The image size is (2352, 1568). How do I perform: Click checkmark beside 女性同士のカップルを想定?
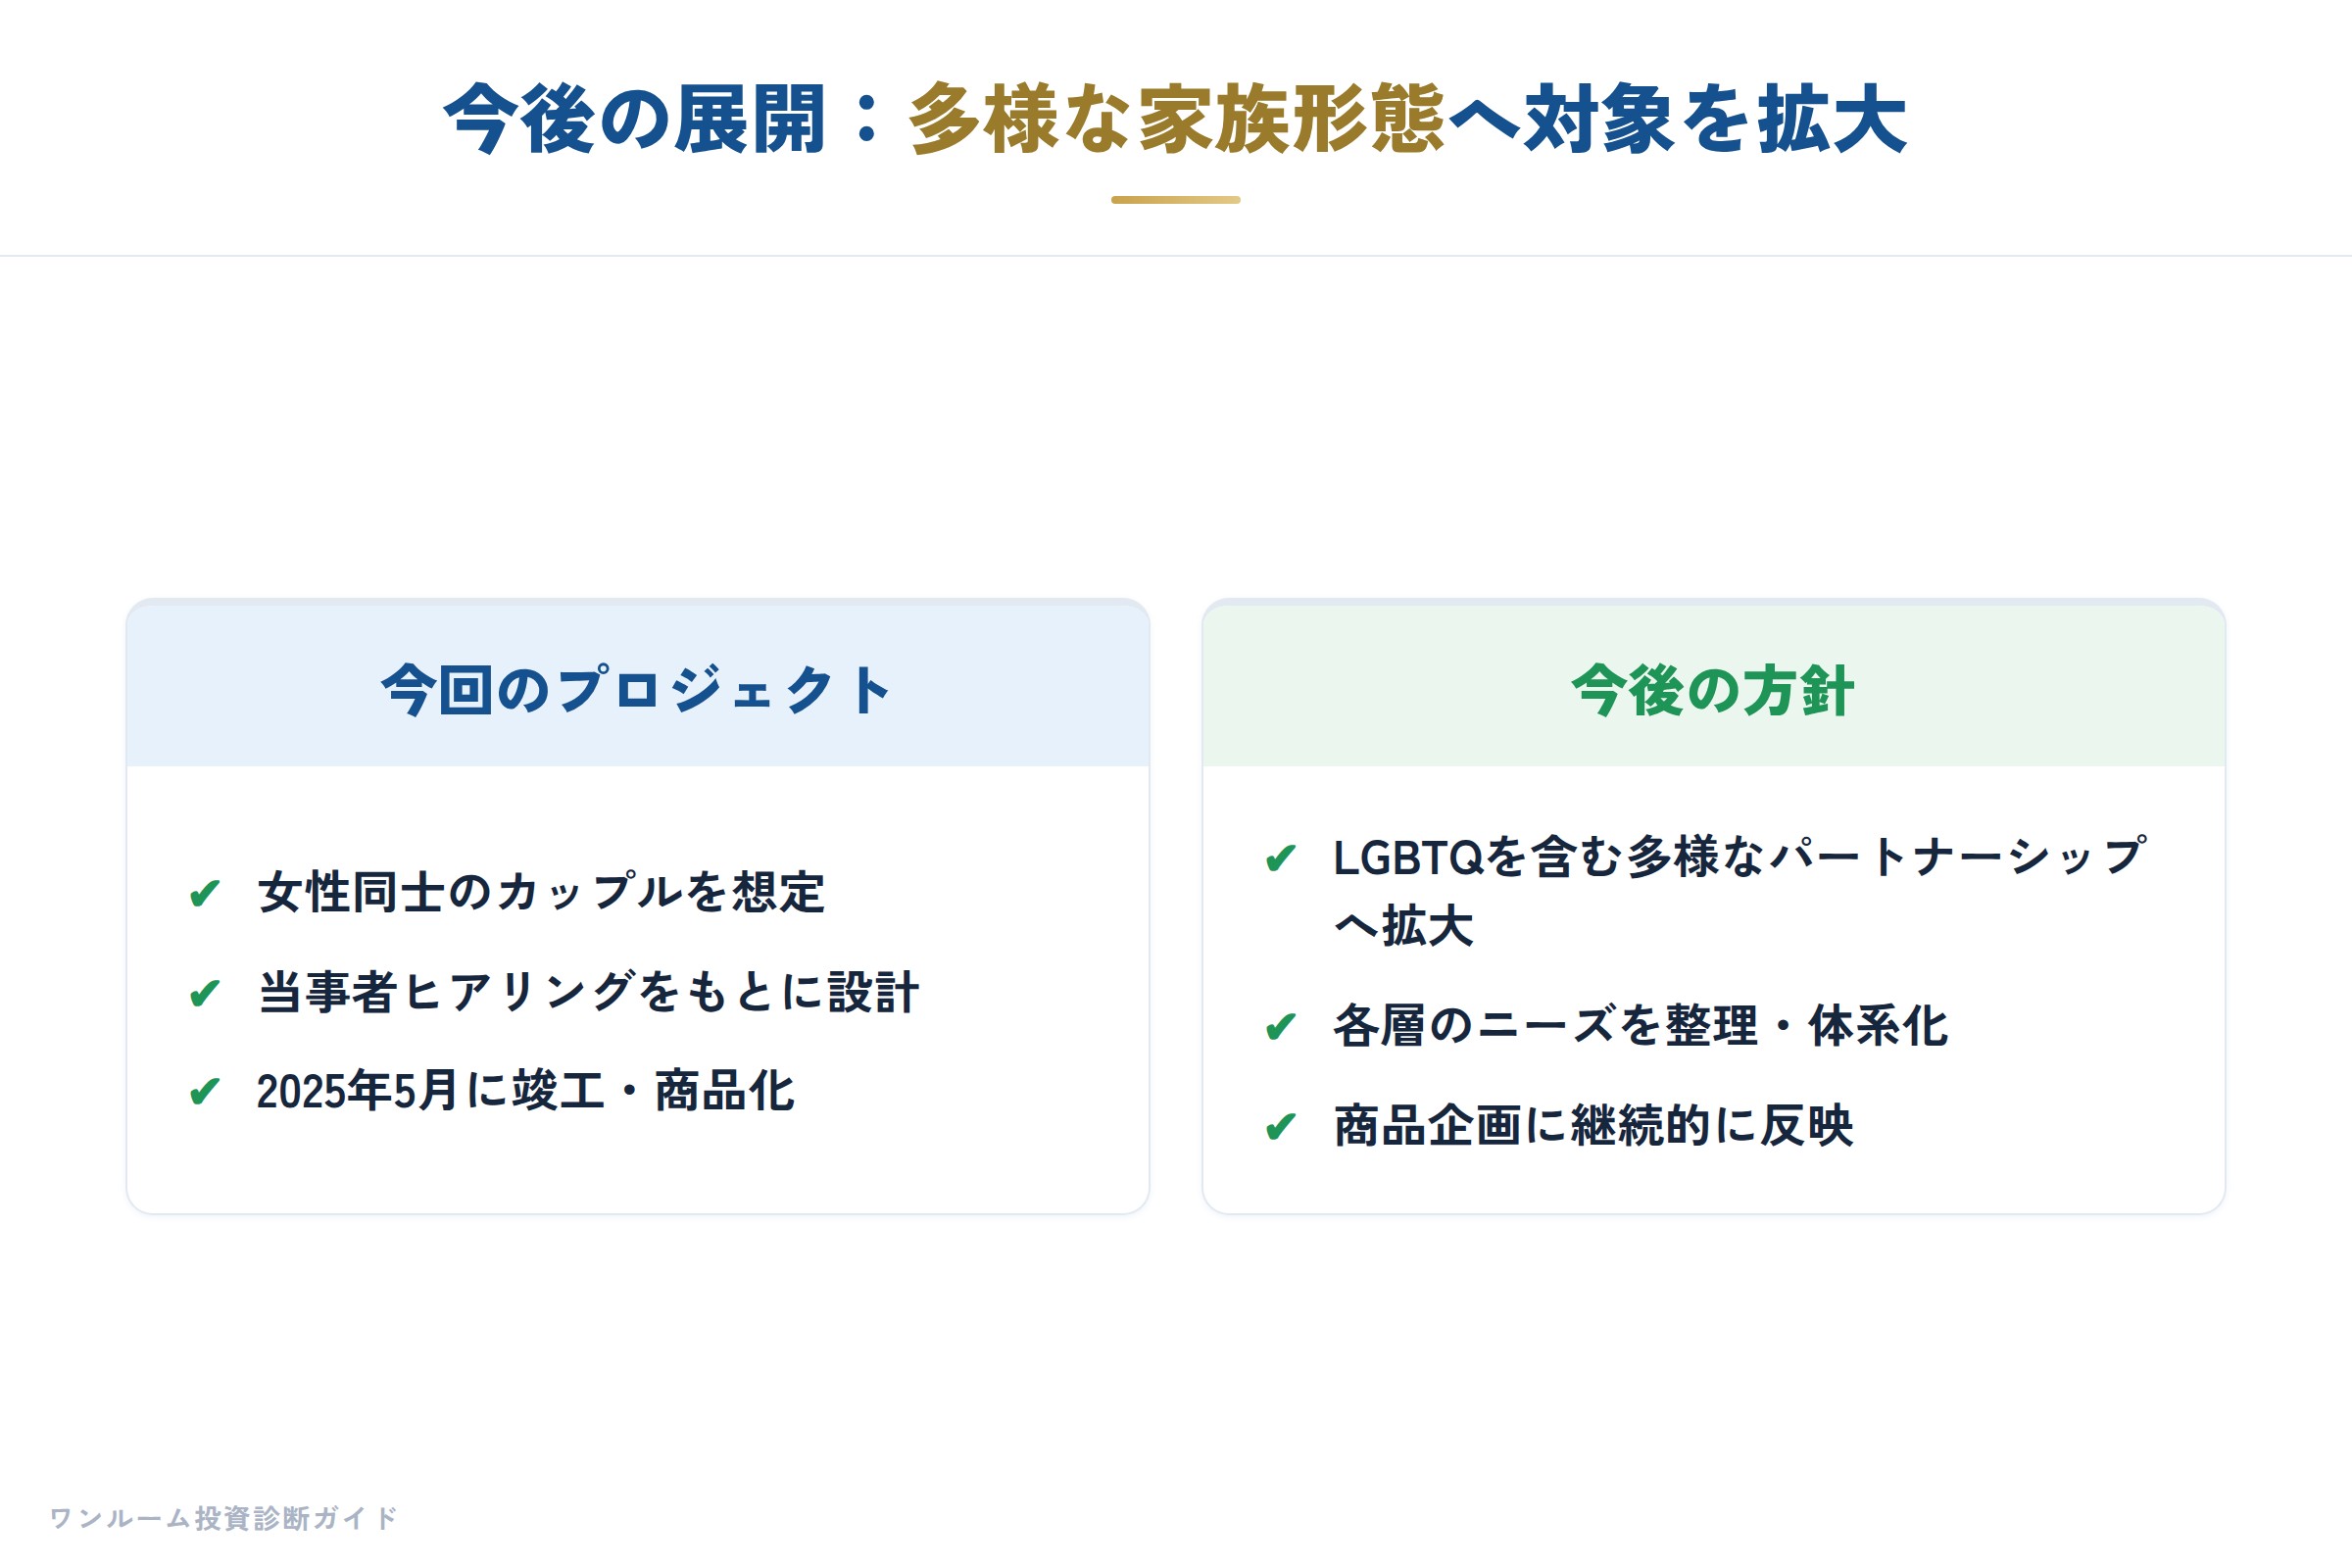pos(205,893)
